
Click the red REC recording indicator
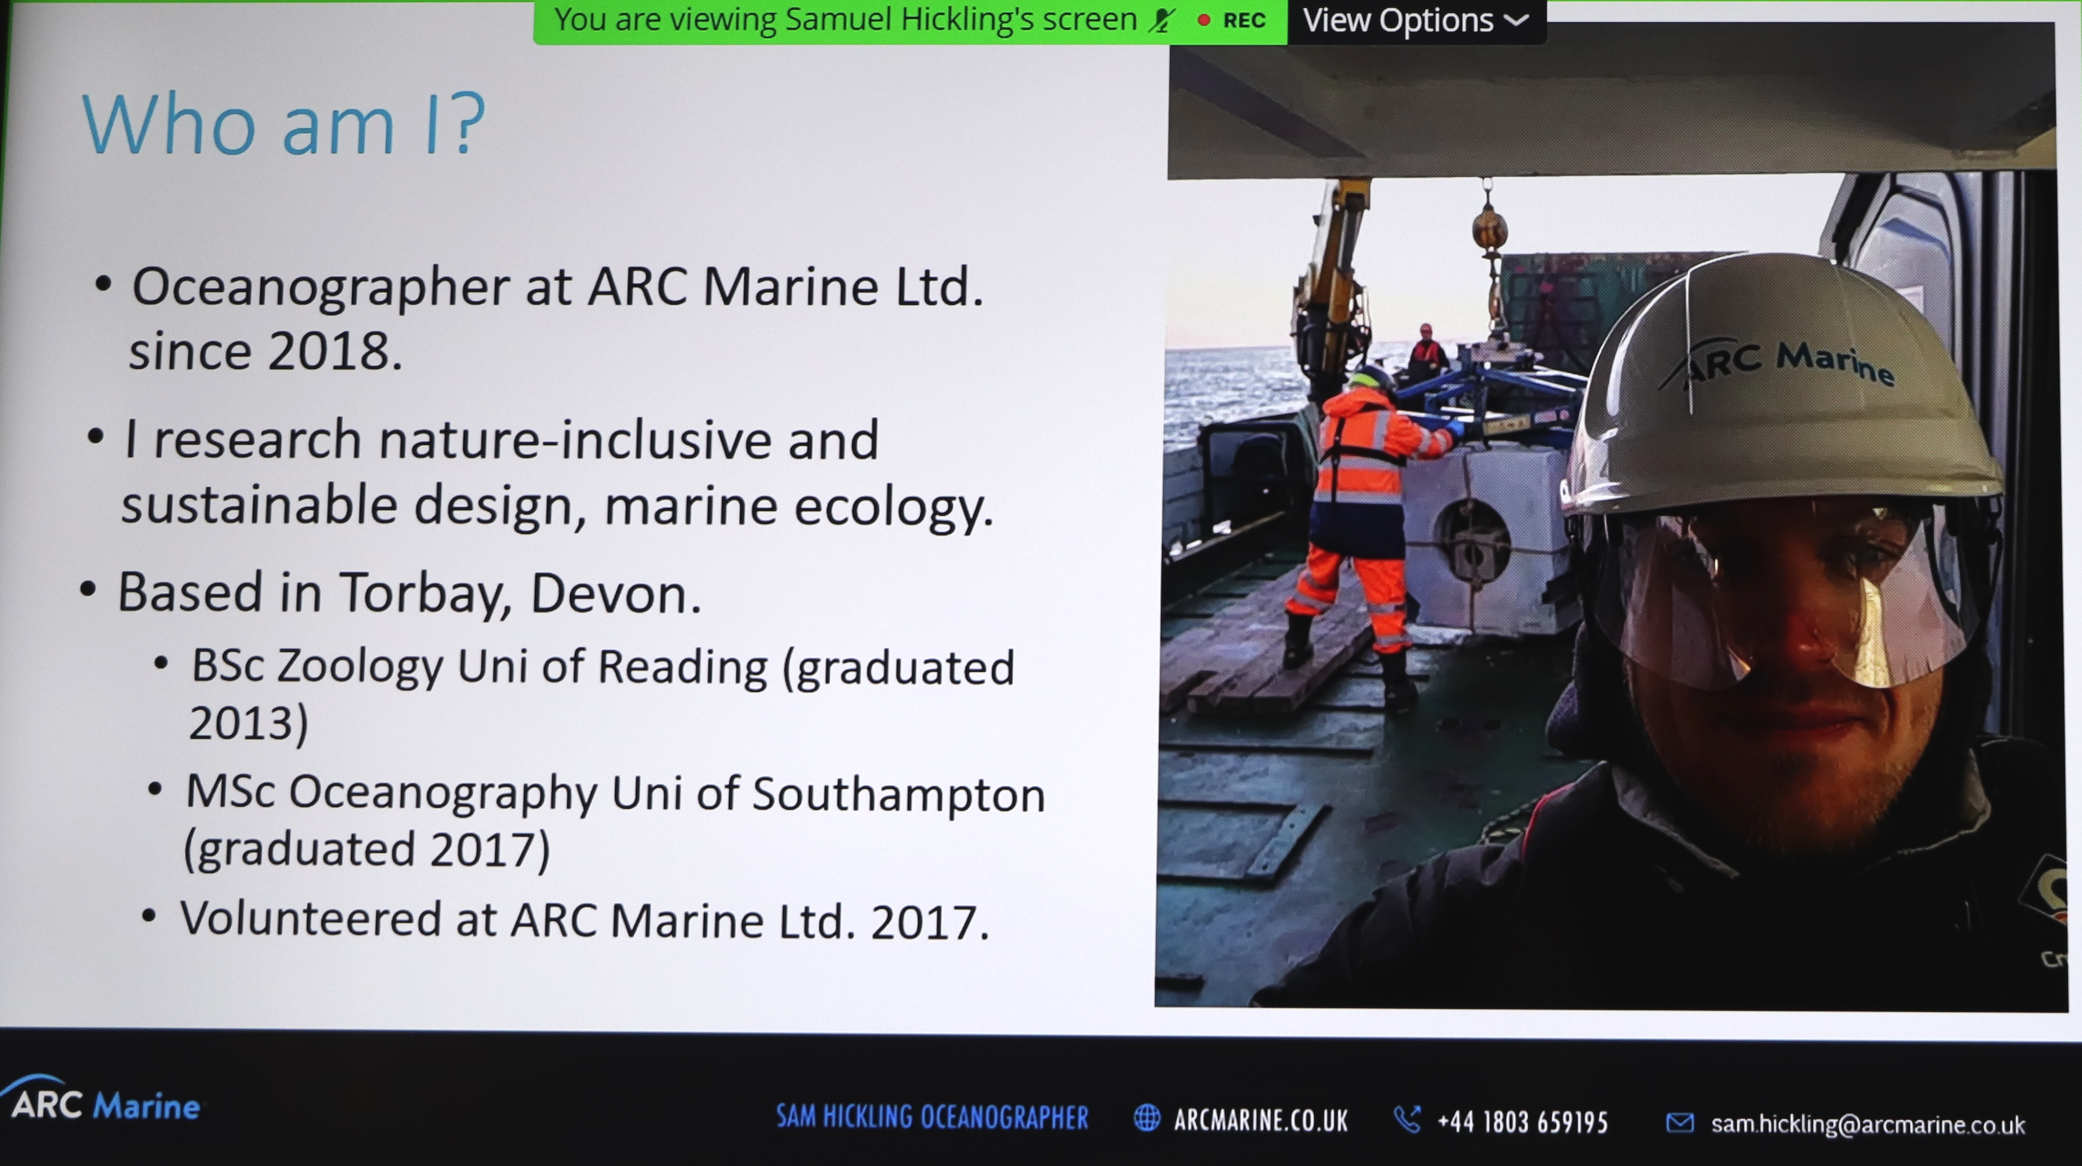[x=1233, y=20]
